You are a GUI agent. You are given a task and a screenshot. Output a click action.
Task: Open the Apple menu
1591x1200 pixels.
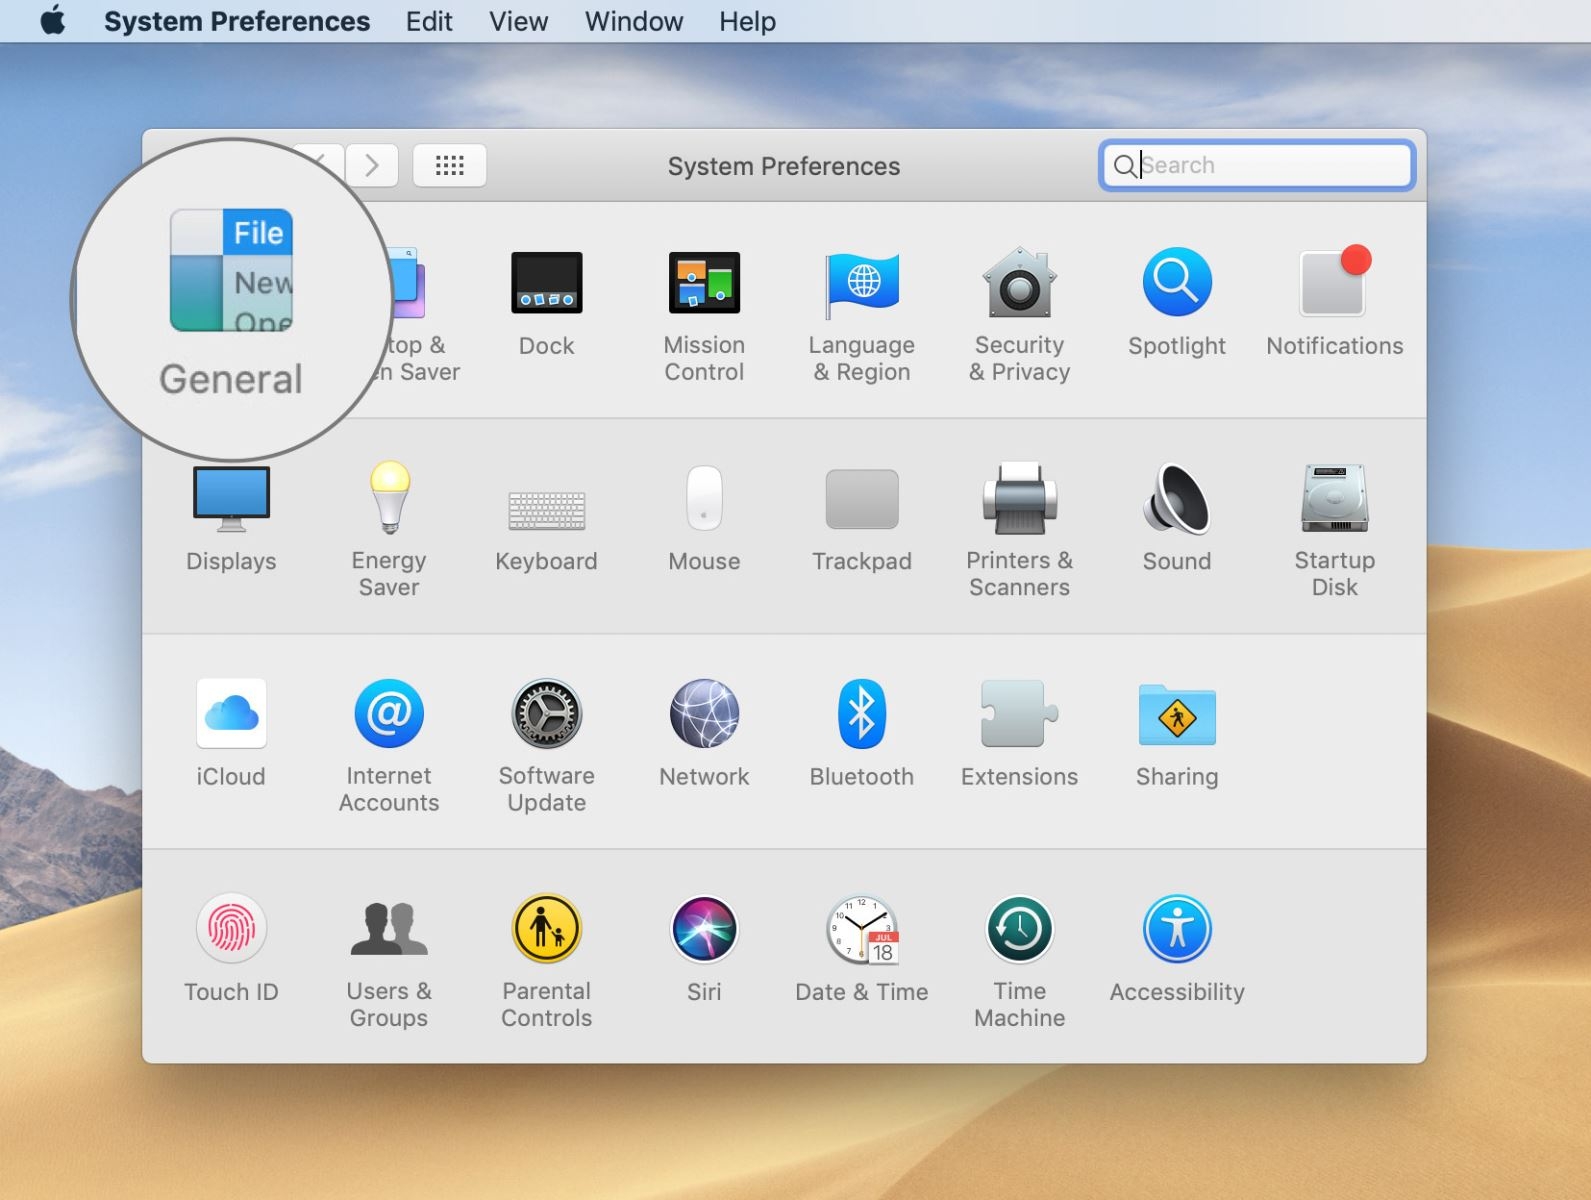tap(53, 21)
